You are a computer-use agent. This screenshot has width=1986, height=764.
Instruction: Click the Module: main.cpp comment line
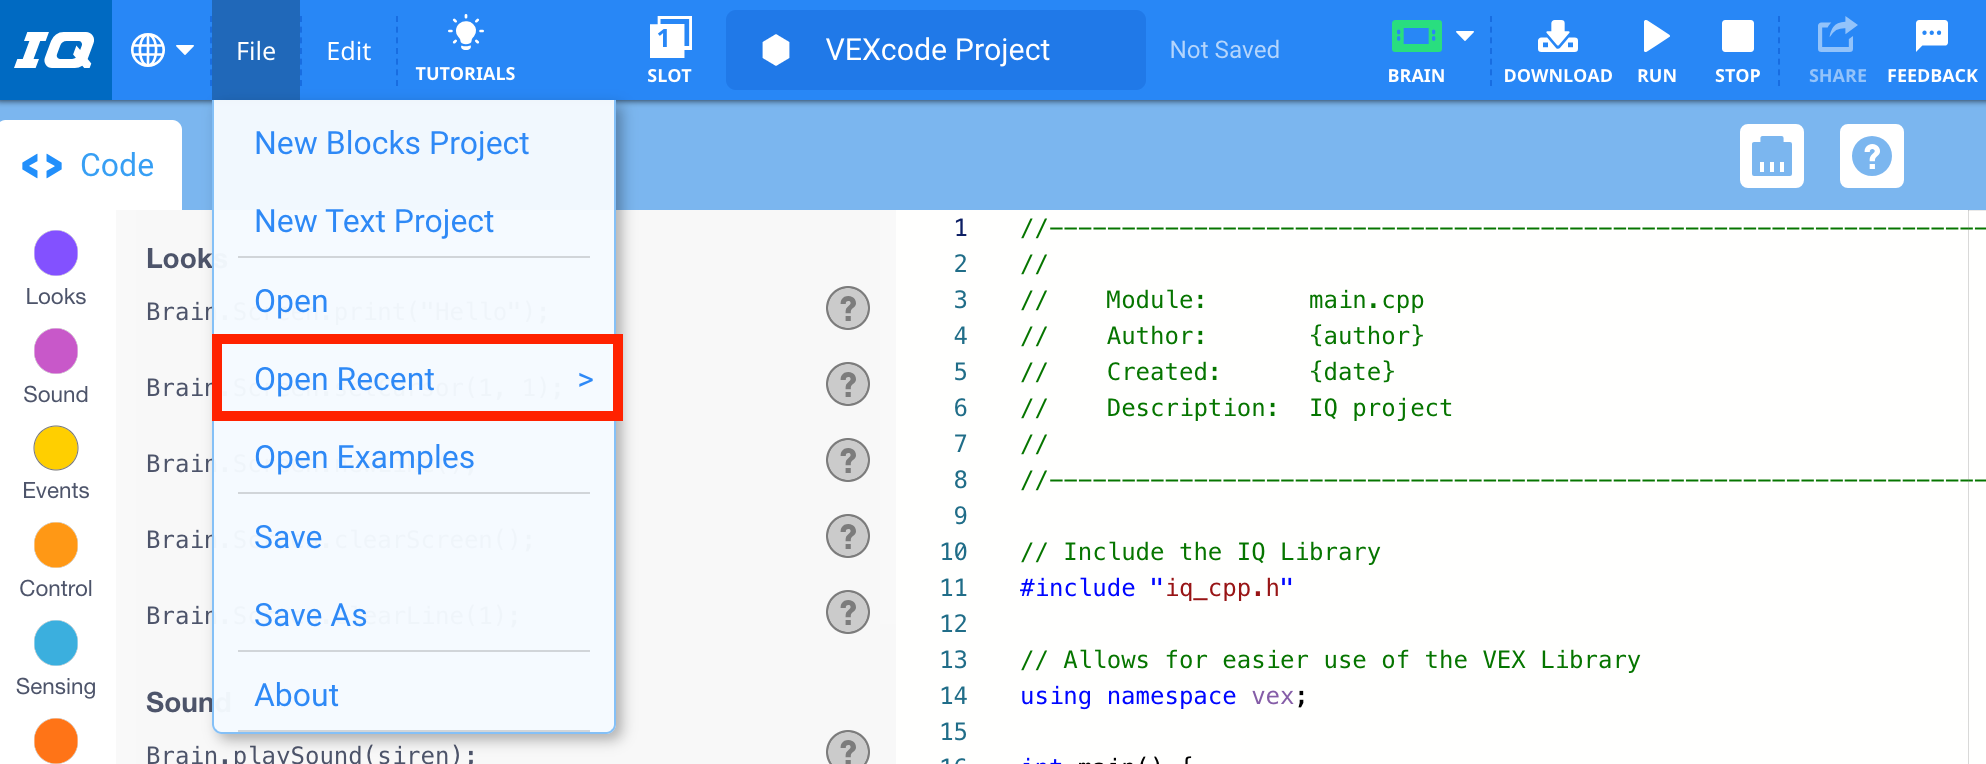1222,300
